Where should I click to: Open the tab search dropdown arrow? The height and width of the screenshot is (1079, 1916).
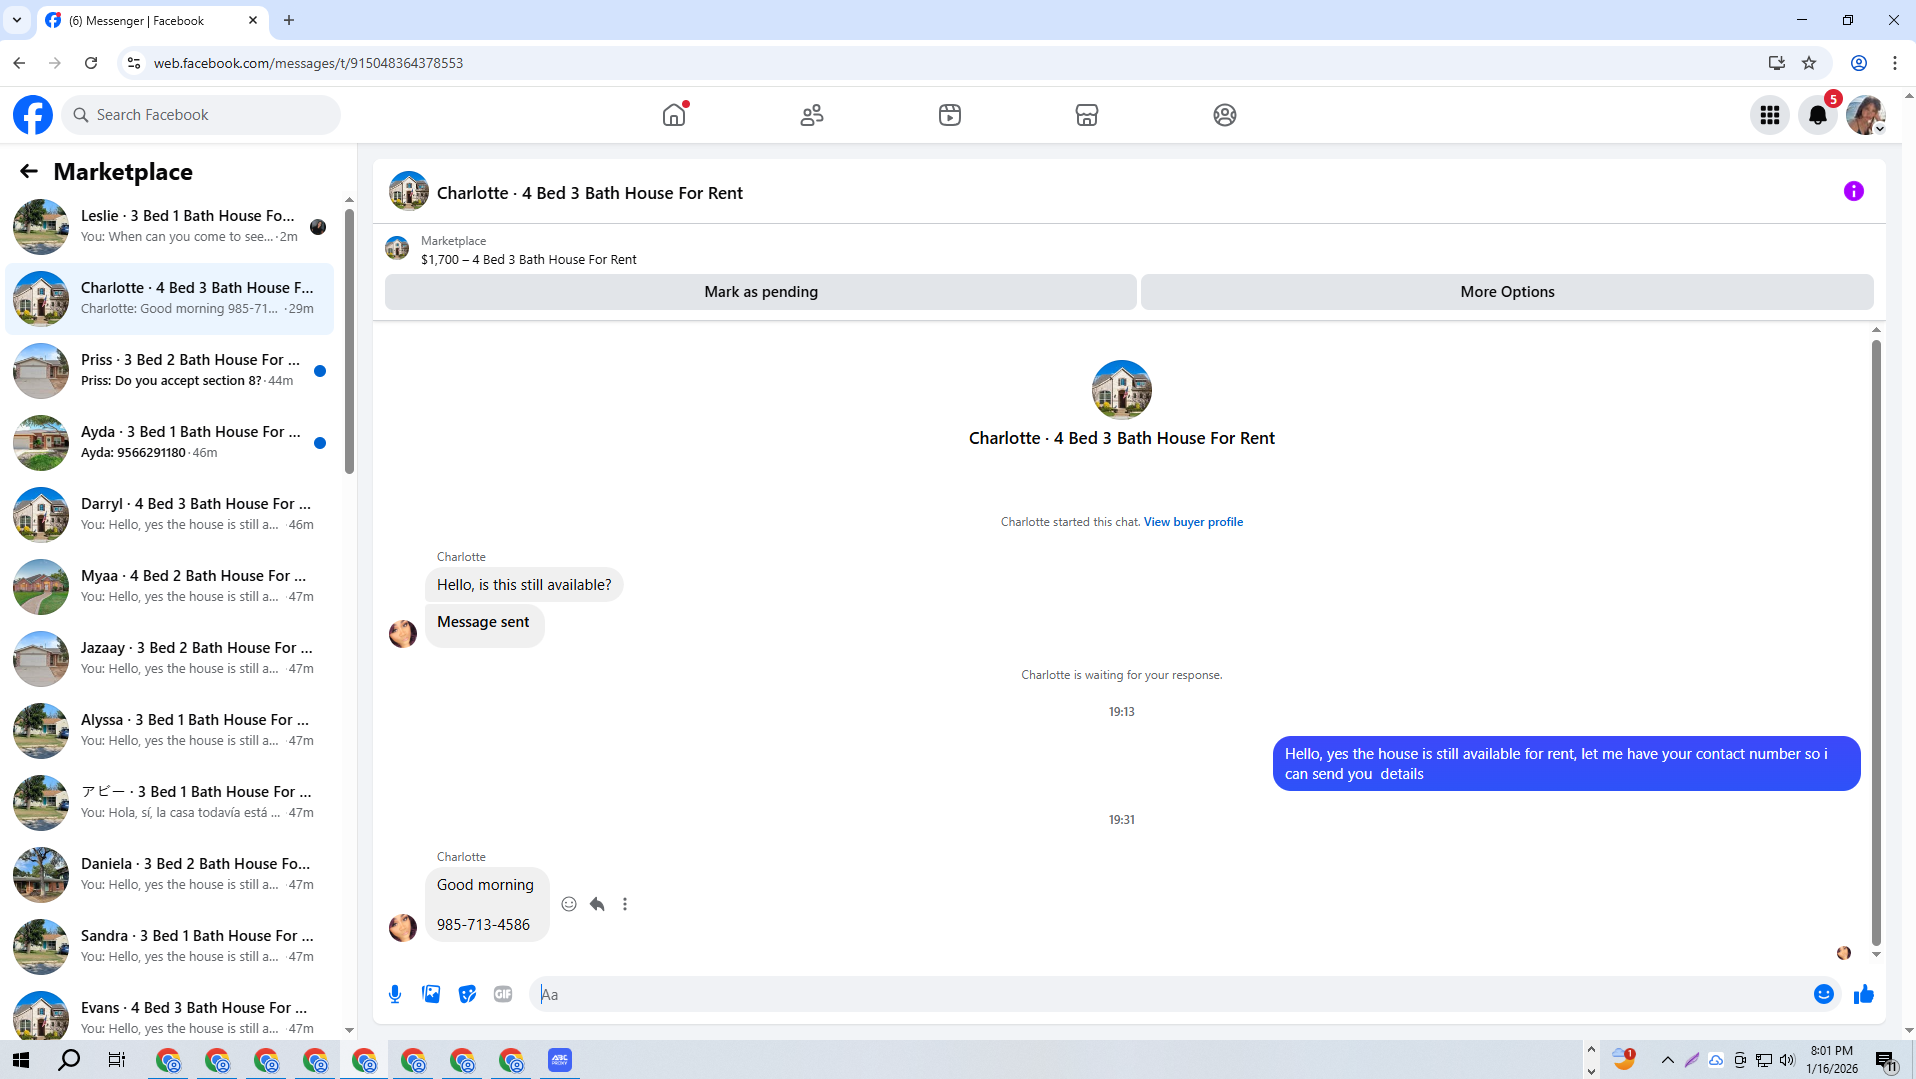pos(17,20)
